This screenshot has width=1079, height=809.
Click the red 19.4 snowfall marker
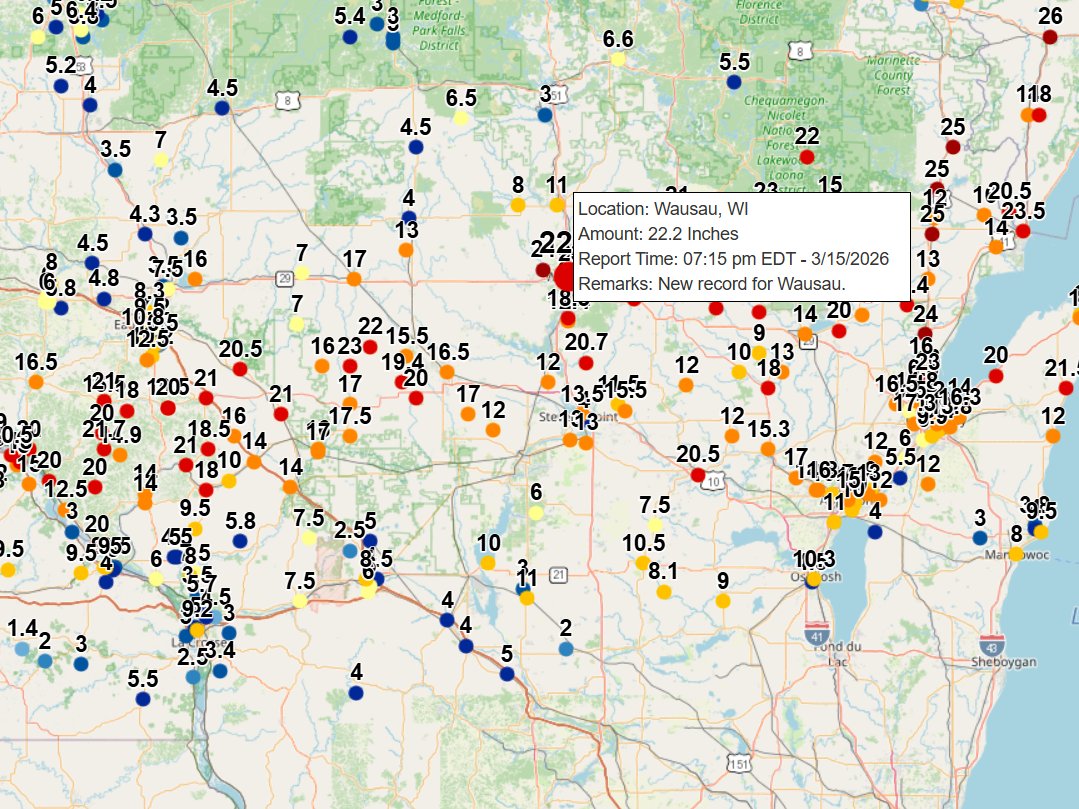402,382
